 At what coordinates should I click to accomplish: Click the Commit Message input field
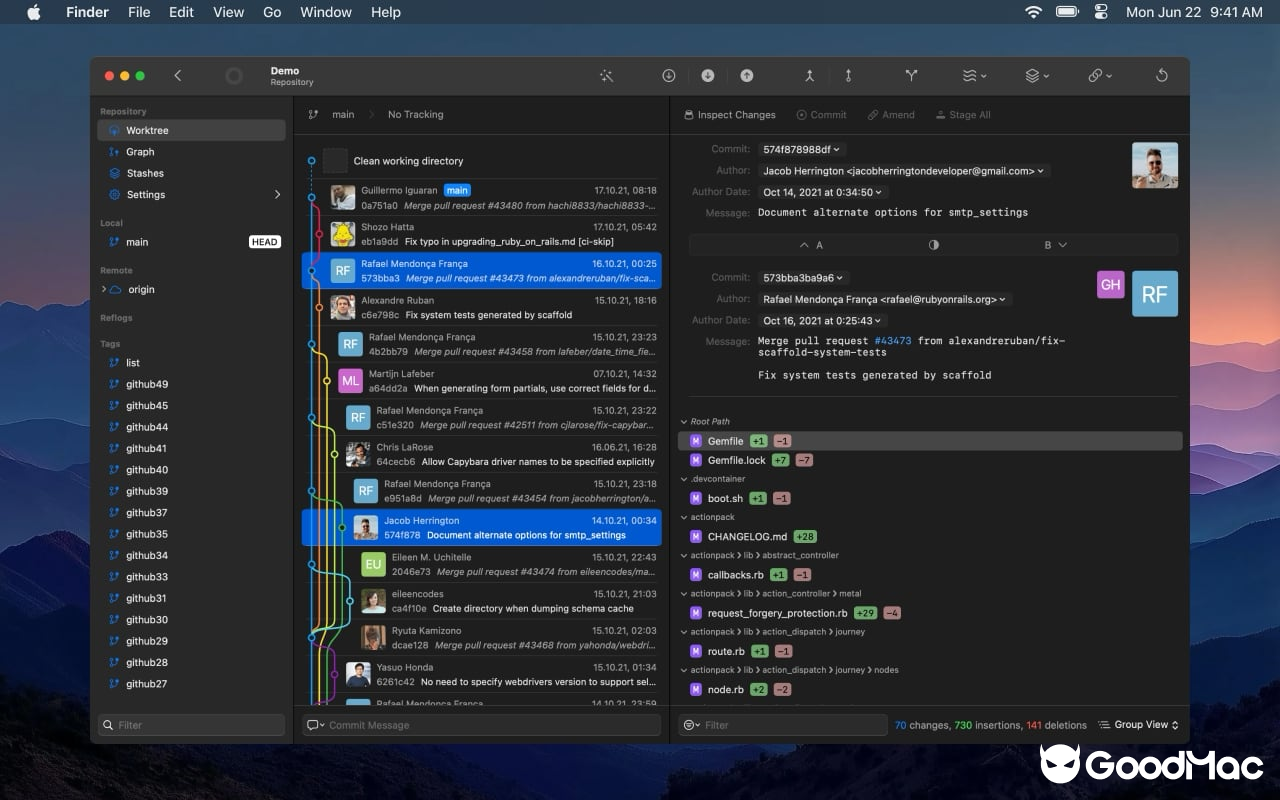tap(482, 725)
